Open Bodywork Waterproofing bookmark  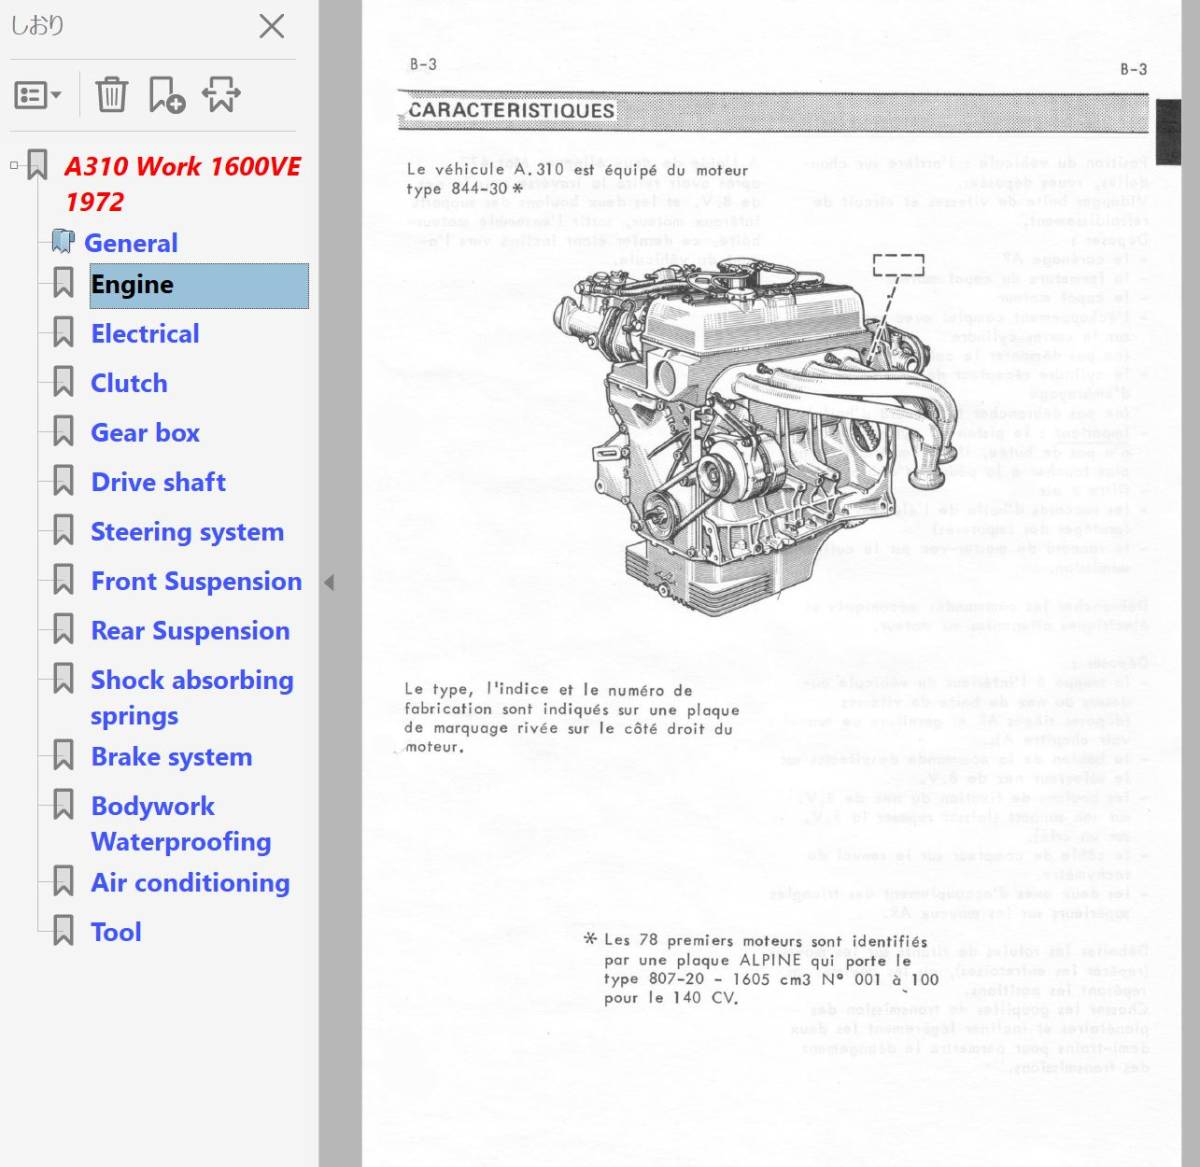point(181,824)
